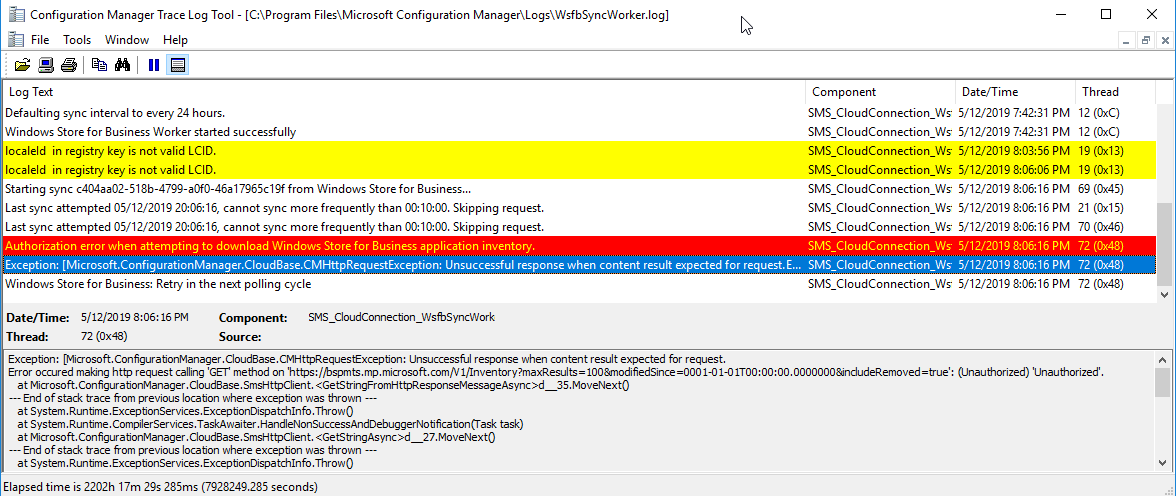The width and height of the screenshot is (1176, 496).
Task: Select the highlighted 'Exception: [Microsoft.ConfigurationManager' row
Action: click(x=578, y=265)
